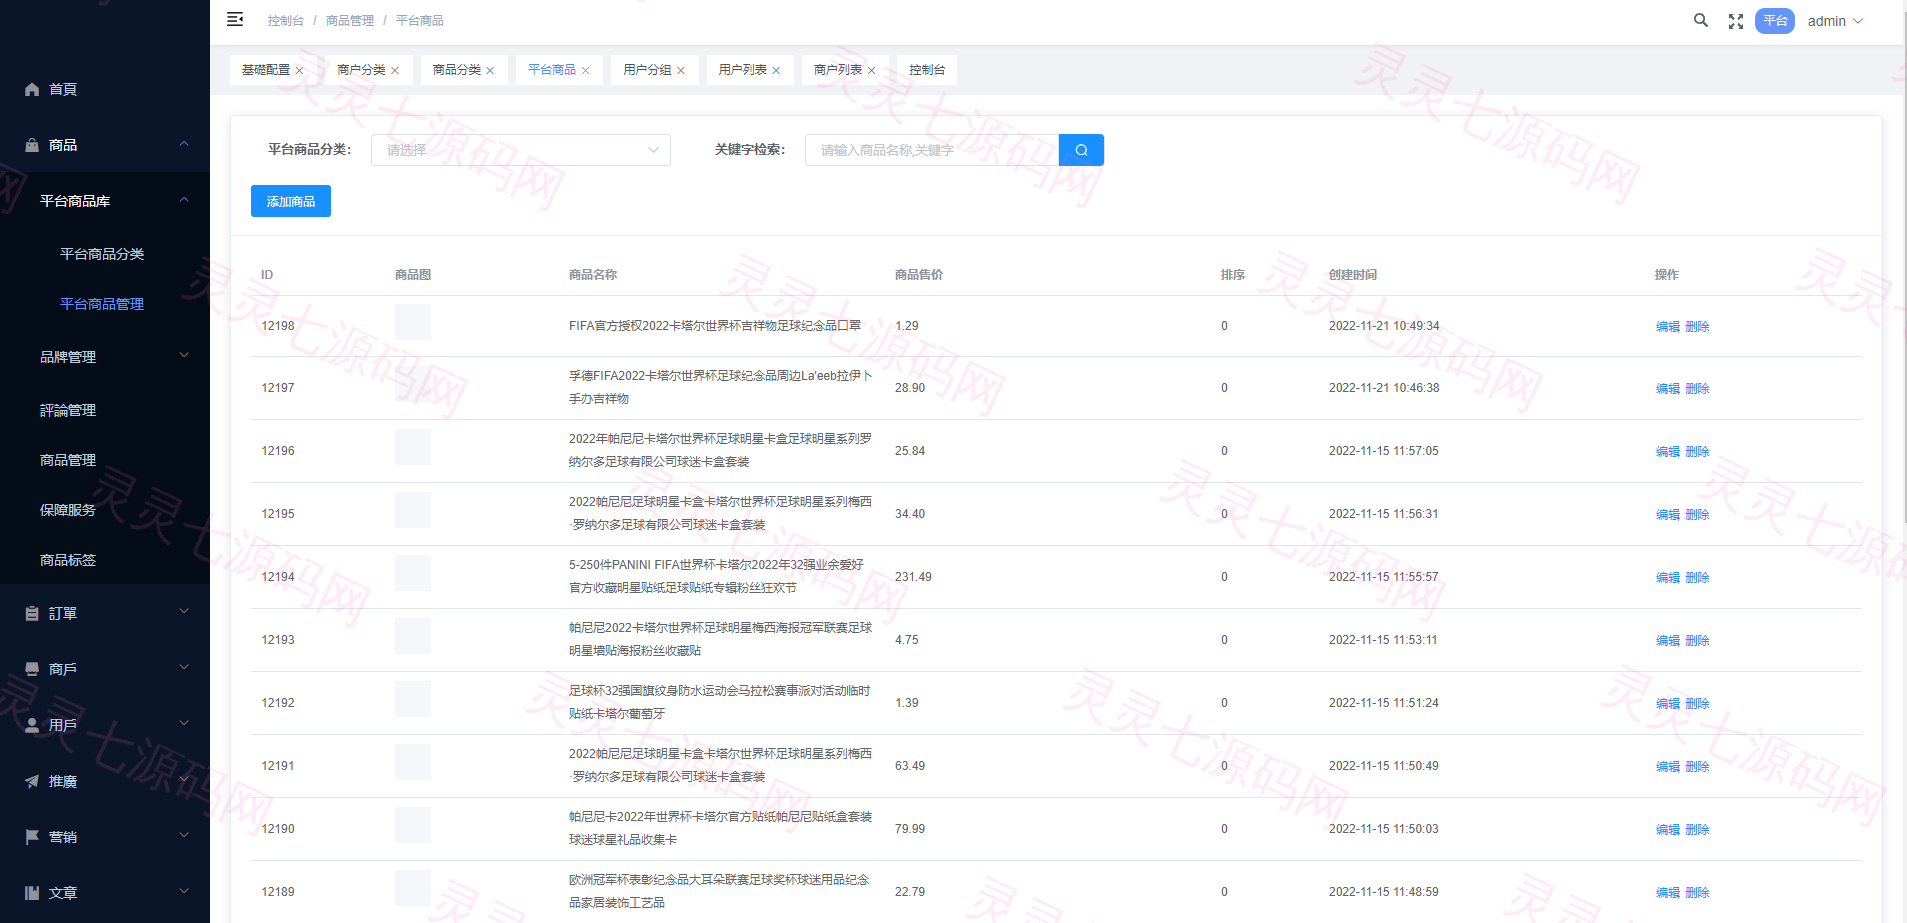Toggle fullscreen mode icon
Image resolution: width=1907 pixels, height=923 pixels.
pyautogui.click(x=1736, y=21)
